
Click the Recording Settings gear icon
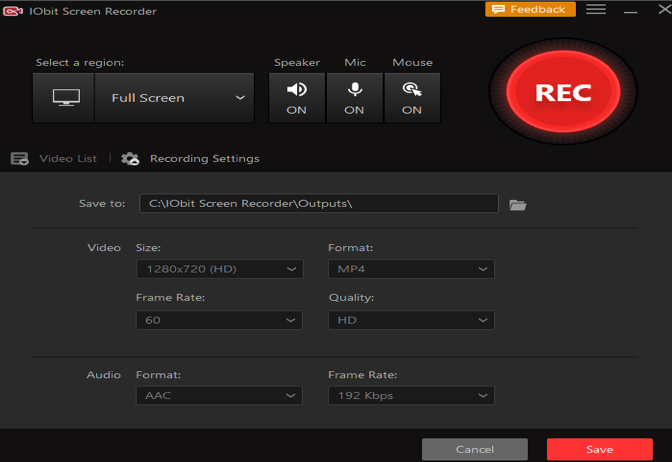click(x=130, y=159)
